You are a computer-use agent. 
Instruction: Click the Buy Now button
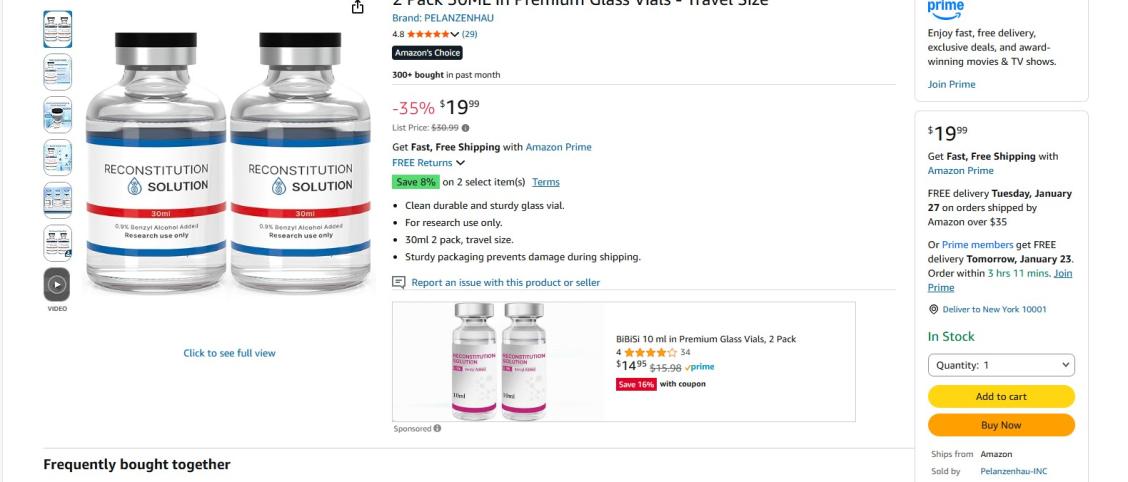tap(1001, 425)
